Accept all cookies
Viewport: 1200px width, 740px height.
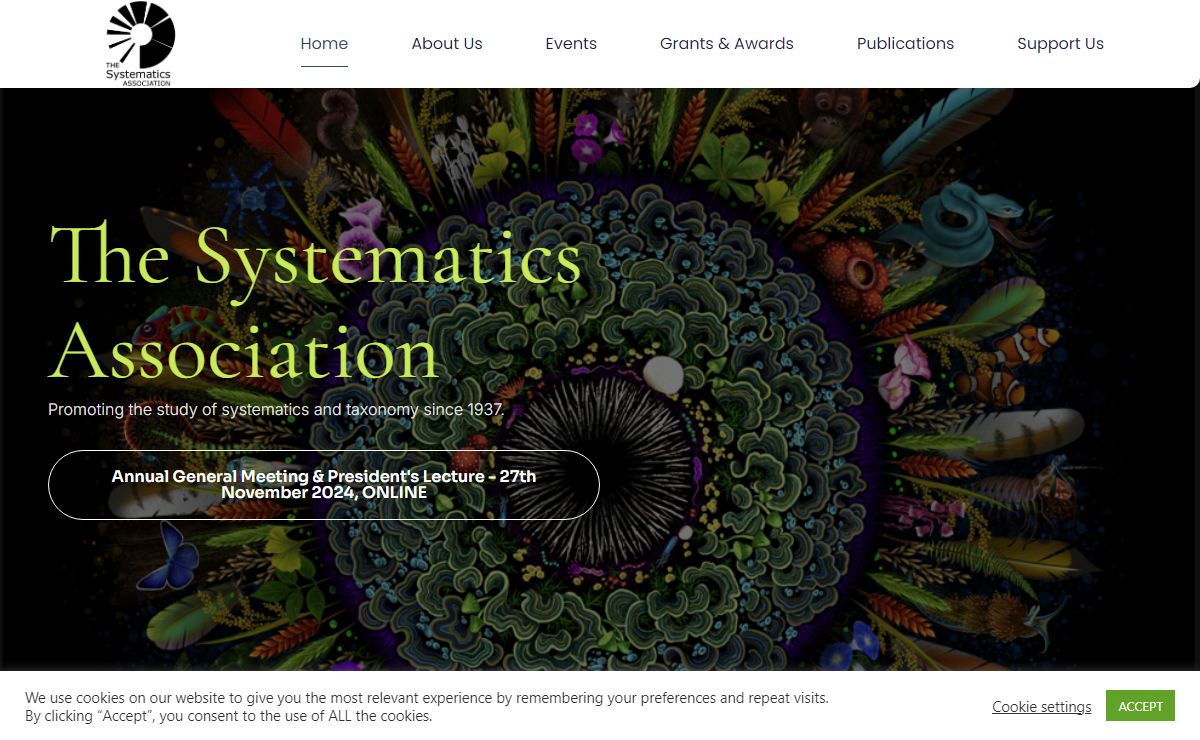(1140, 706)
